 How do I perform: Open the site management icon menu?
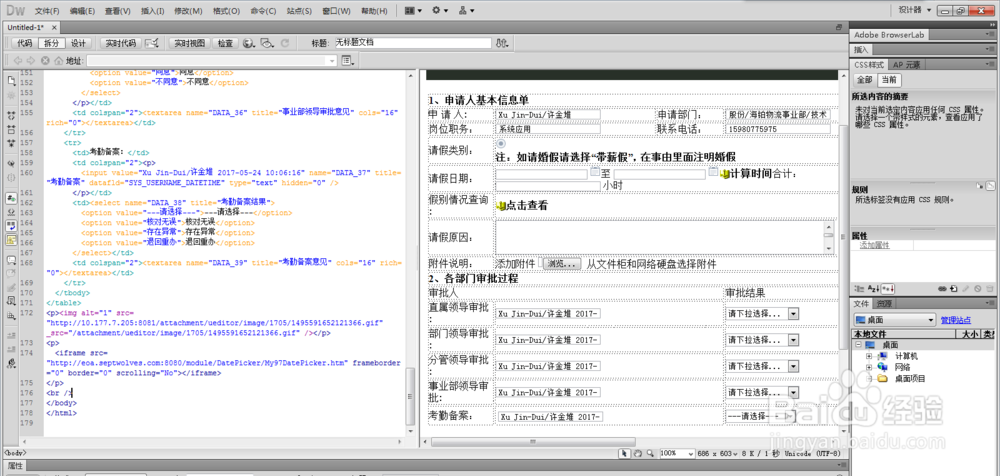pyautogui.click(x=466, y=11)
